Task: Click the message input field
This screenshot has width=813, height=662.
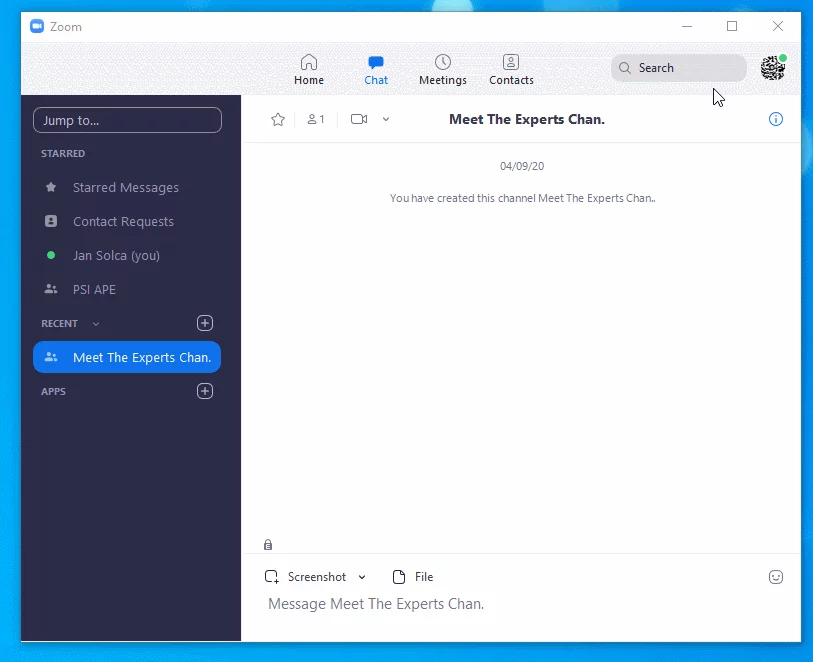Action: coord(500,604)
